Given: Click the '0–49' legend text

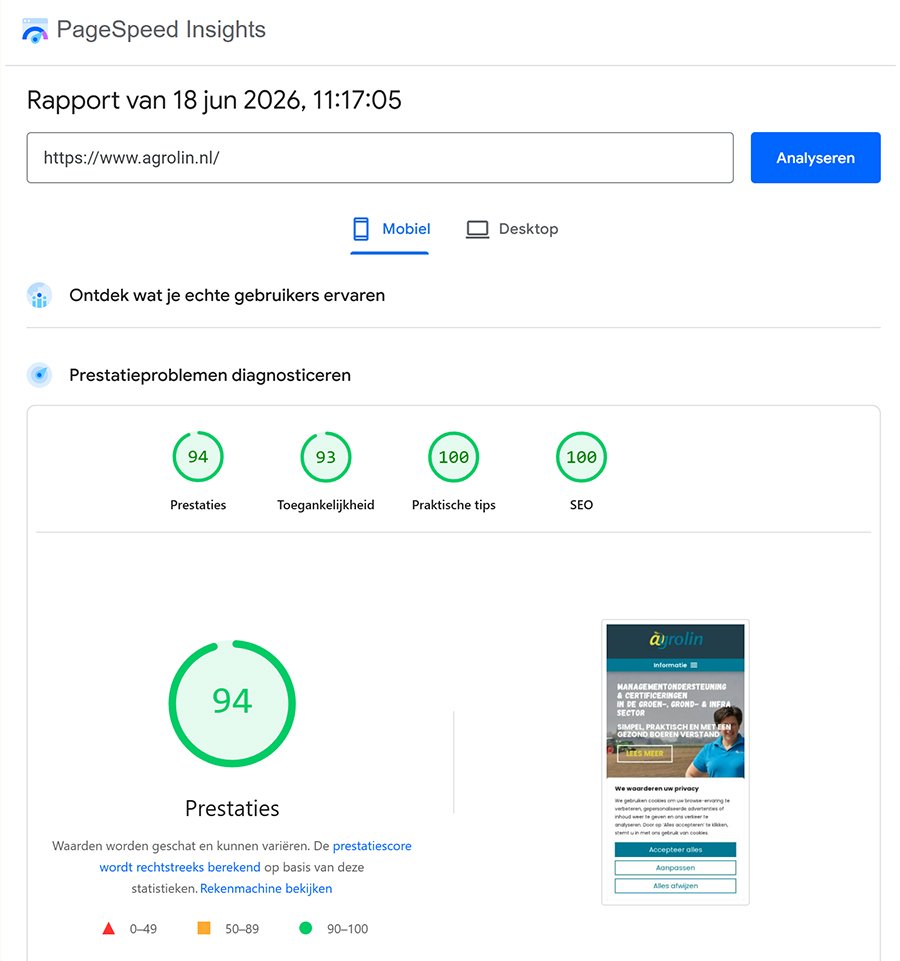Looking at the screenshot, I should 143,929.
